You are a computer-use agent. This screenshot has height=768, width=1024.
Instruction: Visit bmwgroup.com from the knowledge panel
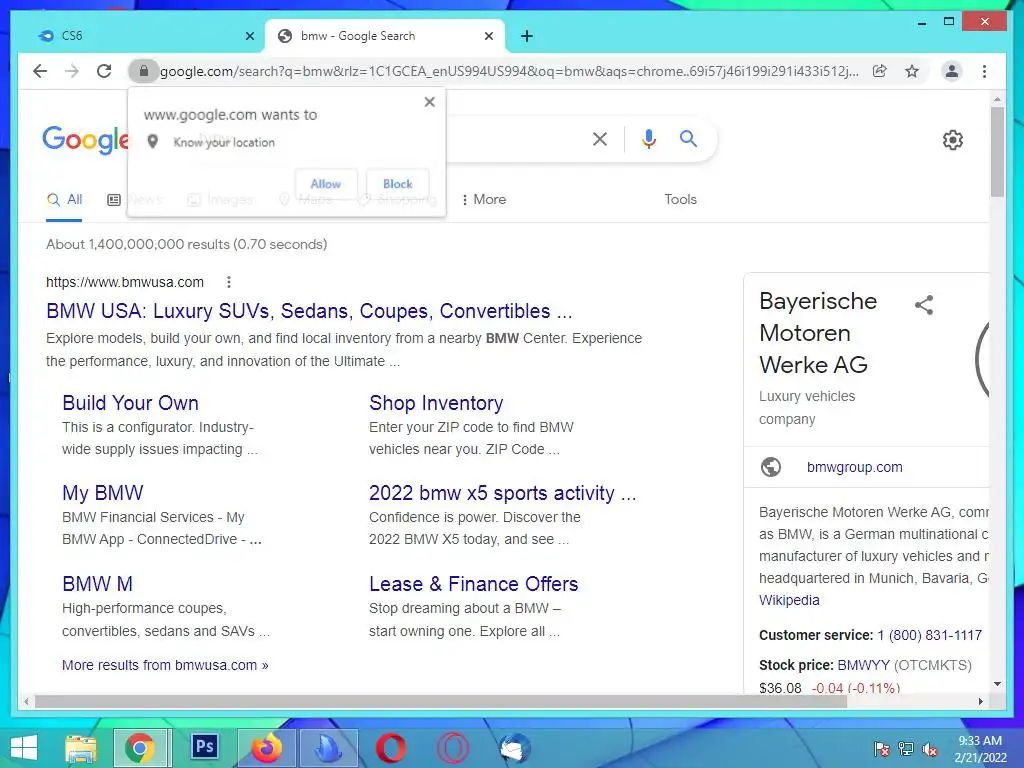click(854, 468)
